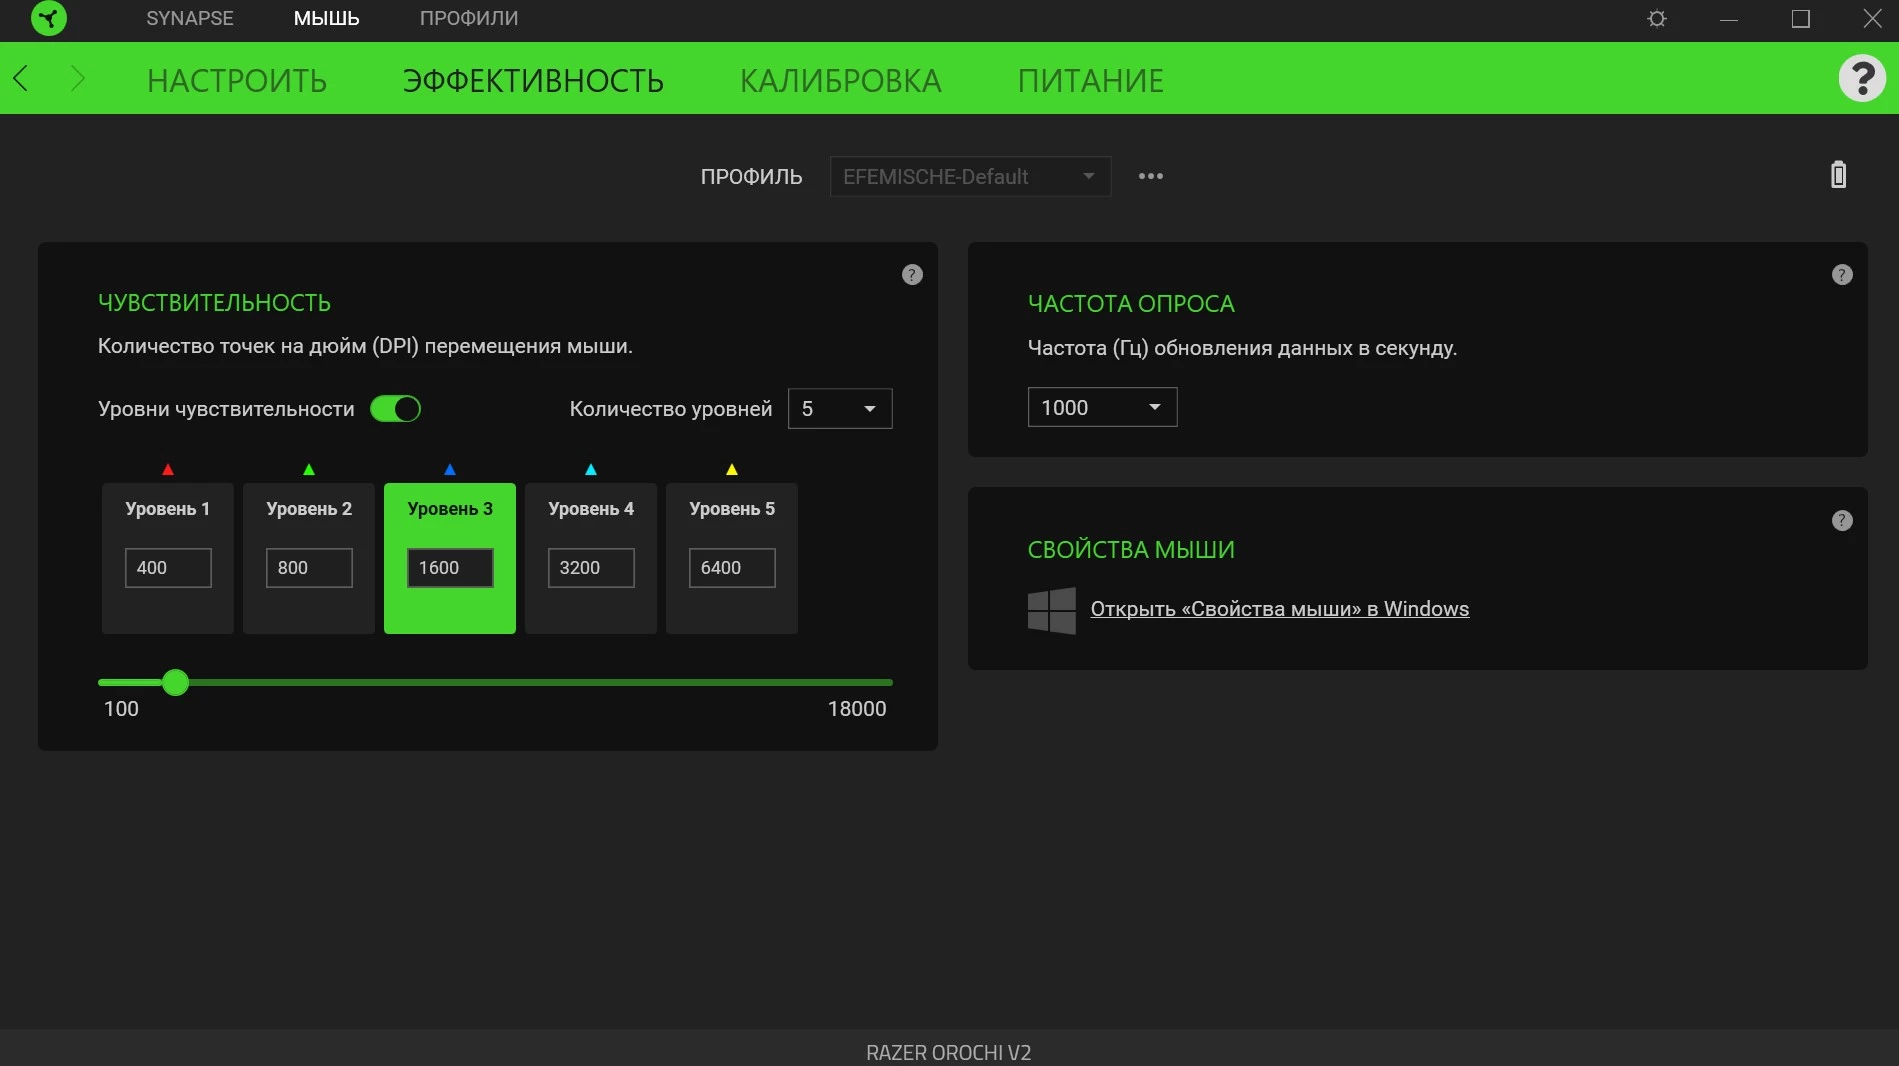
Task: Open НАСТРОИТЬ section
Action: click(237, 80)
